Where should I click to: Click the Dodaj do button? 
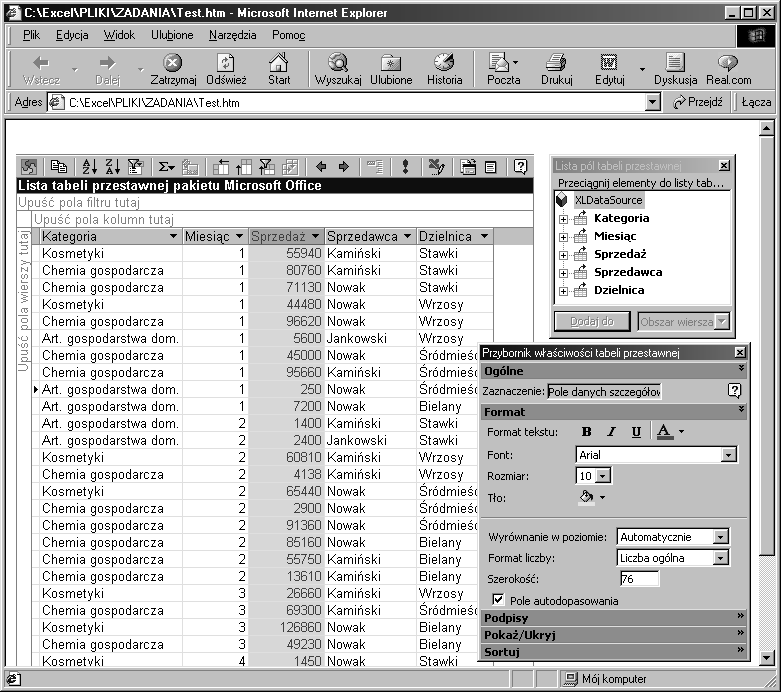[x=592, y=321]
